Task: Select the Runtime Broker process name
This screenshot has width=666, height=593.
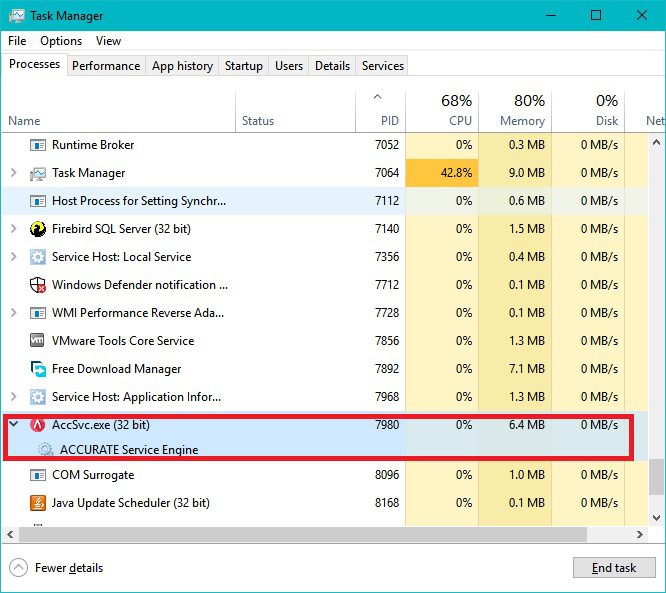Action: click(93, 145)
